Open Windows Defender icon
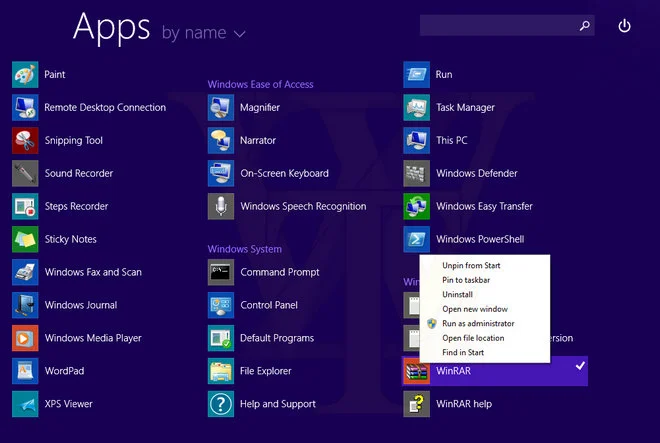 [x=417, y=173]
